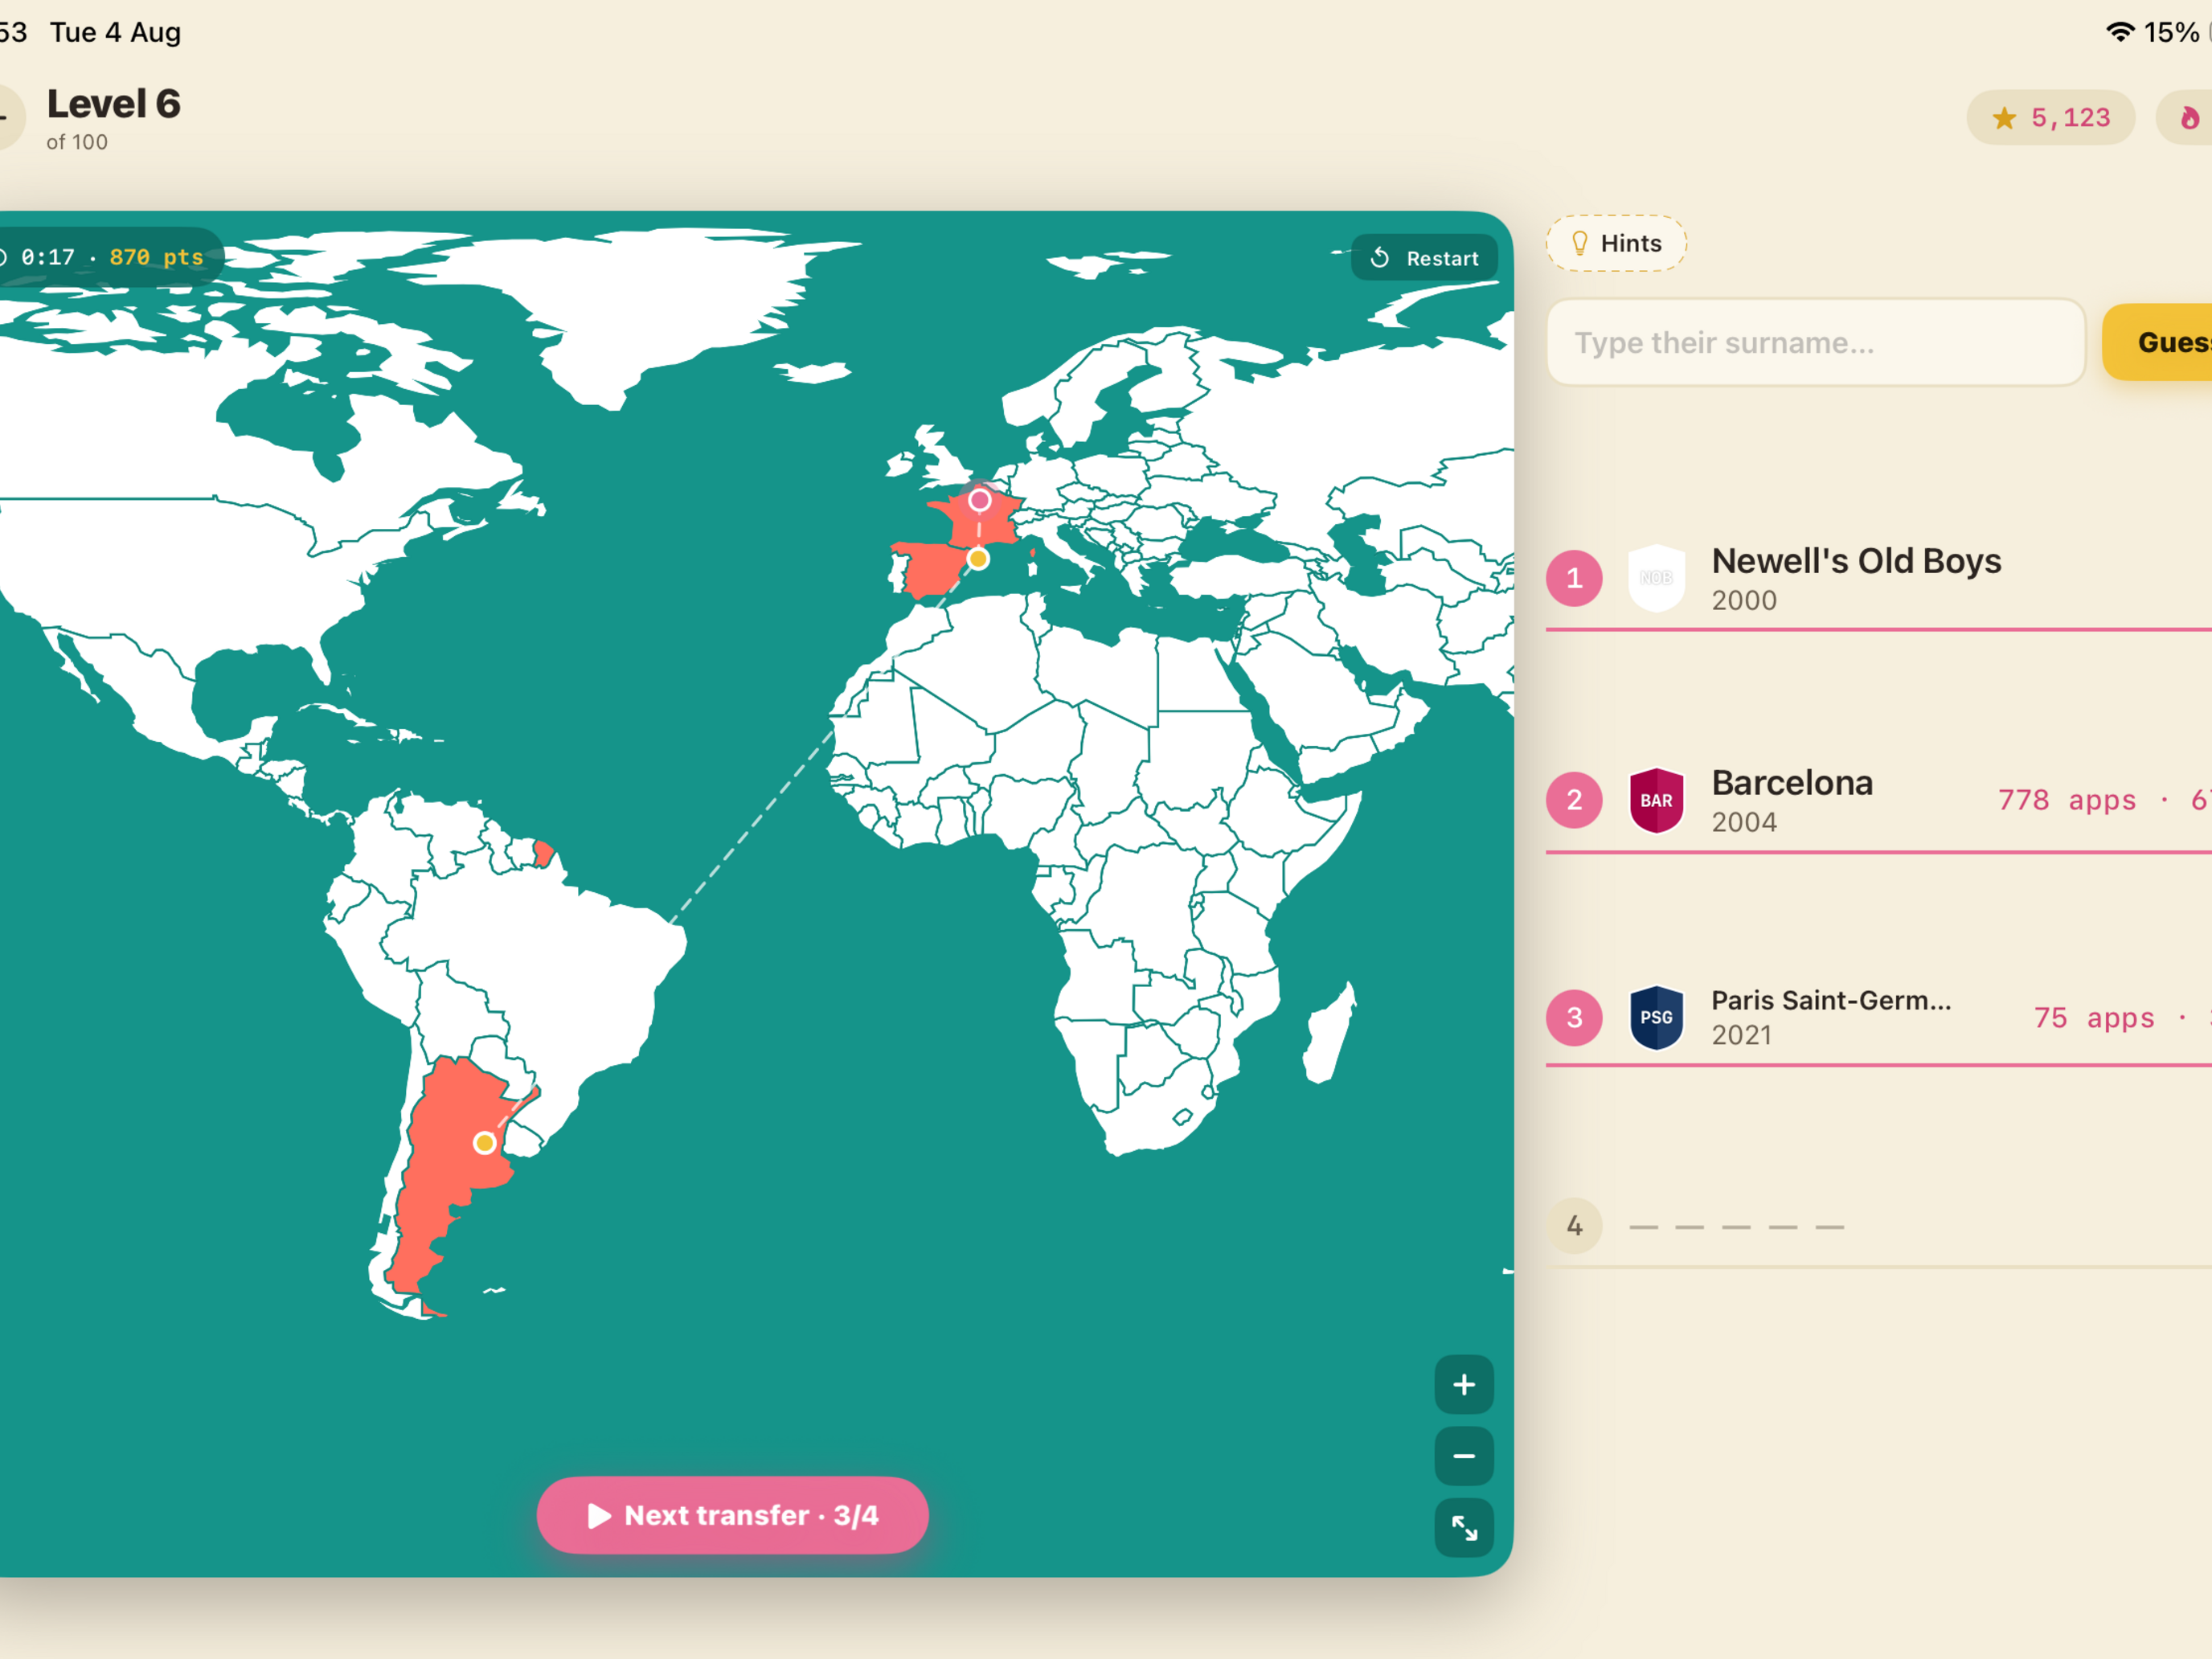The height and width of the screenshot is (1659, 2212).
Task: Click step number 2 badge
Action: click(x=1574, y=800)
